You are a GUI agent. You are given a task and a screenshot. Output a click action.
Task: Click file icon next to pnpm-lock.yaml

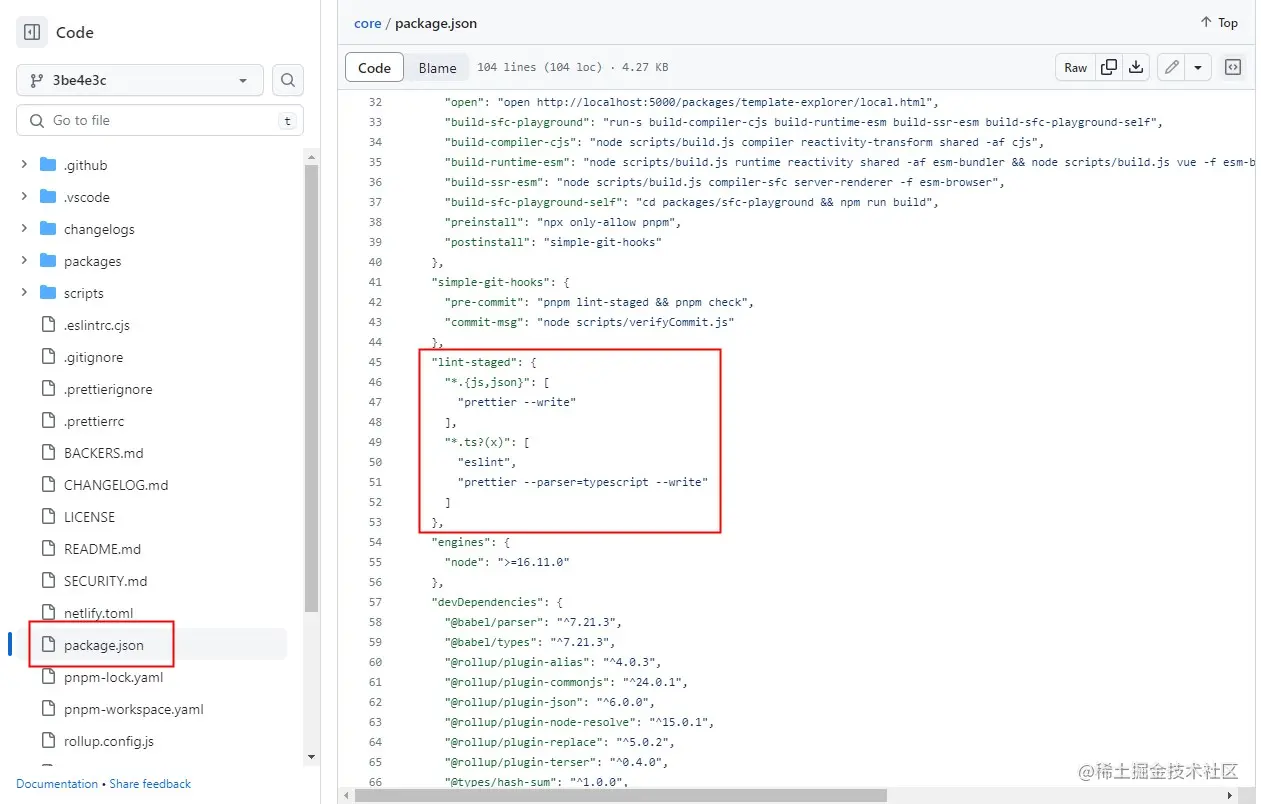48,677
